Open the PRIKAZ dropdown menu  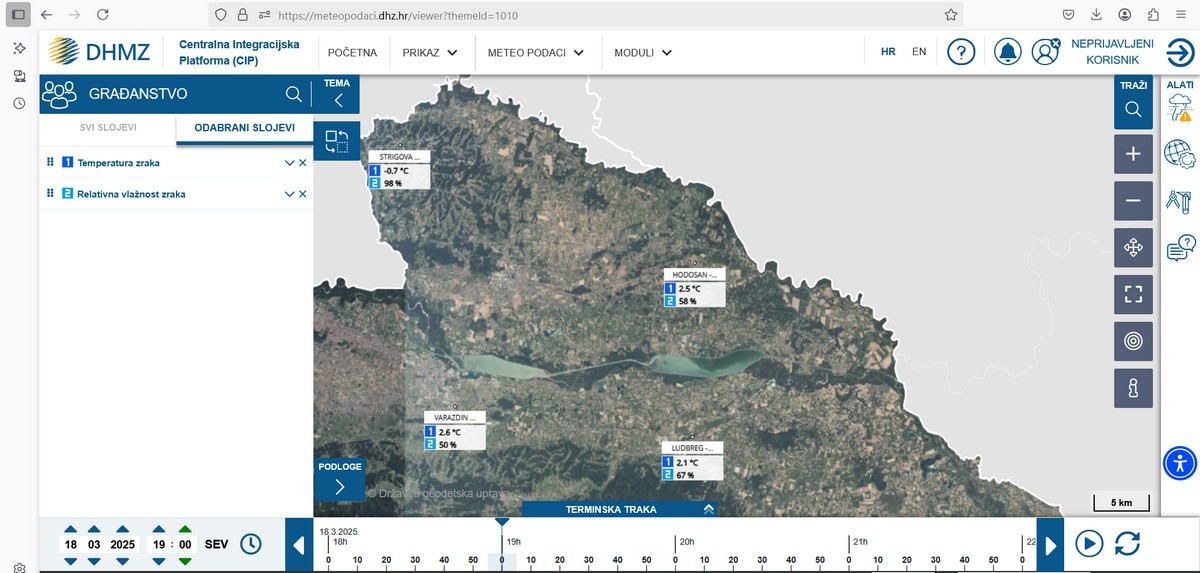click(x=430, y=52)
